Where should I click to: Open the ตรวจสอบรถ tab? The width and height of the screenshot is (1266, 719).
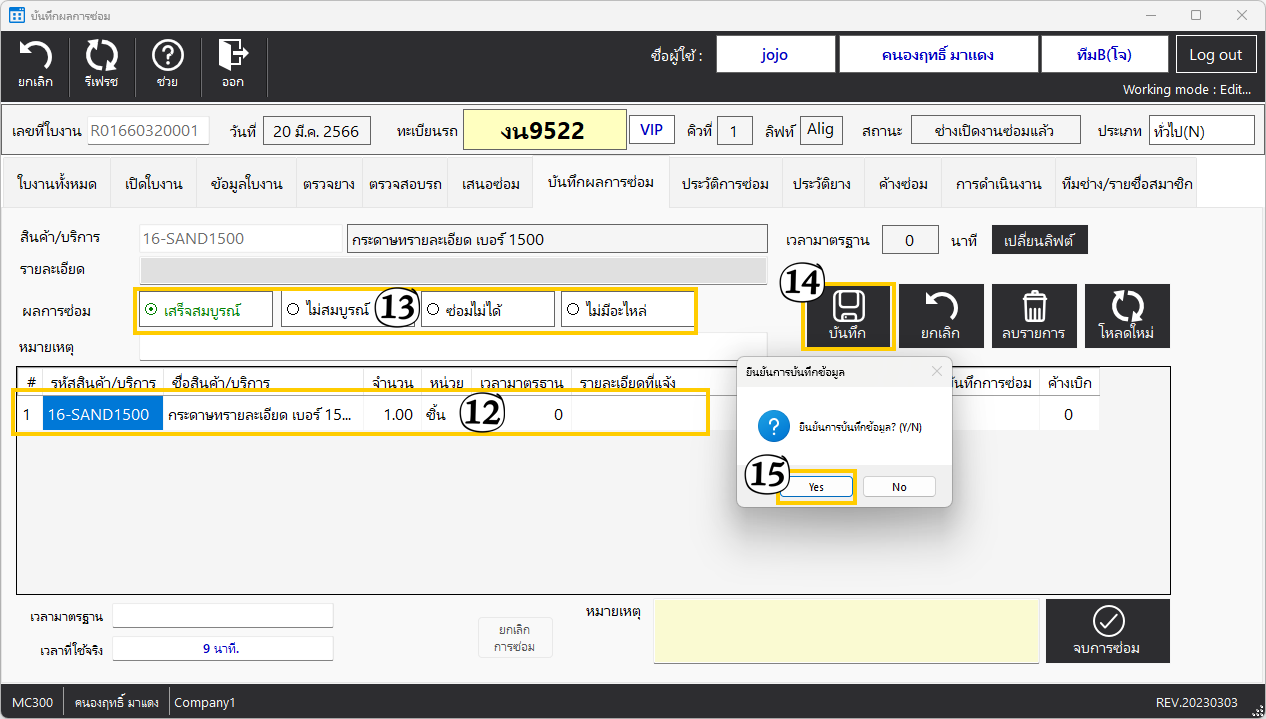coord(405,184)
